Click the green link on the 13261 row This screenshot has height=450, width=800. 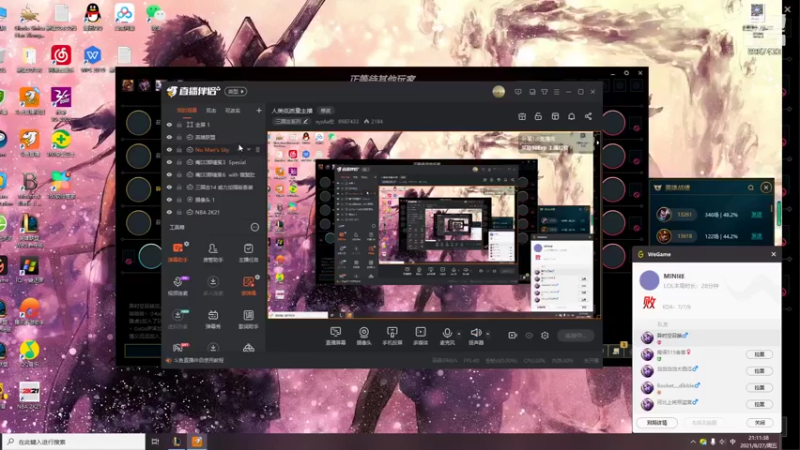point(756,215)
